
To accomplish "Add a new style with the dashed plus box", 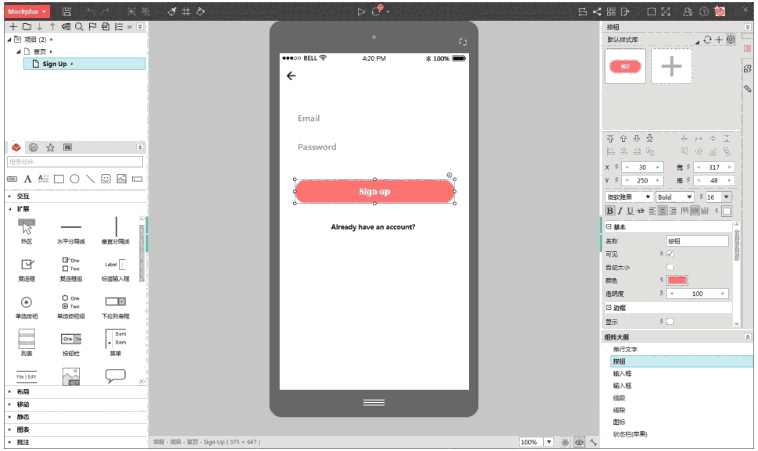I will (671, 66).
